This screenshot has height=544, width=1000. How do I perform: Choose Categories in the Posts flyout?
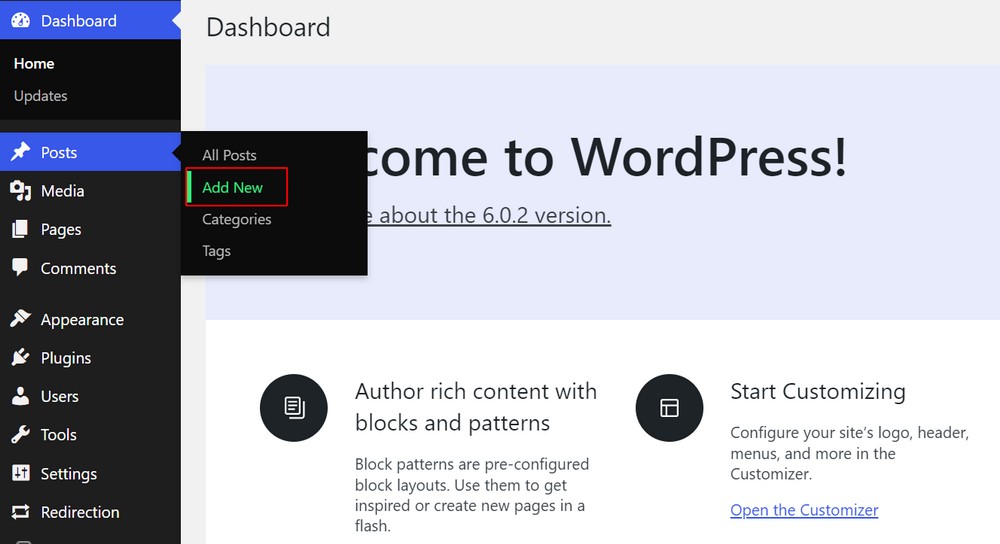tap(236, 219)
